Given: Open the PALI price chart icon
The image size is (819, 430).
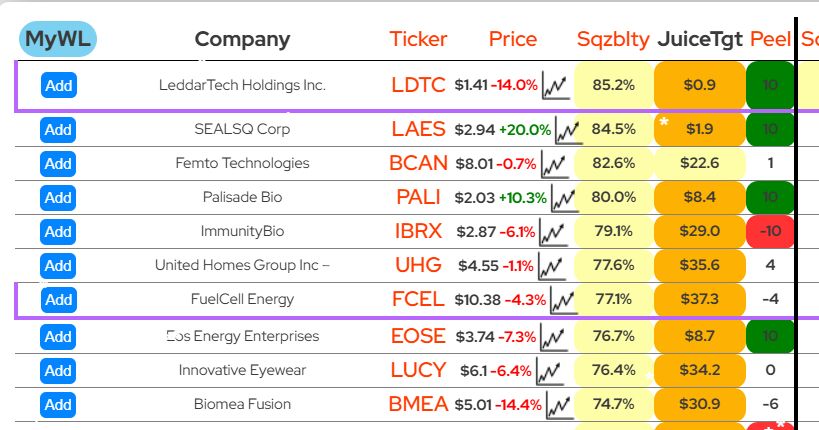Looking at the screenshot, I should point(563,198).
